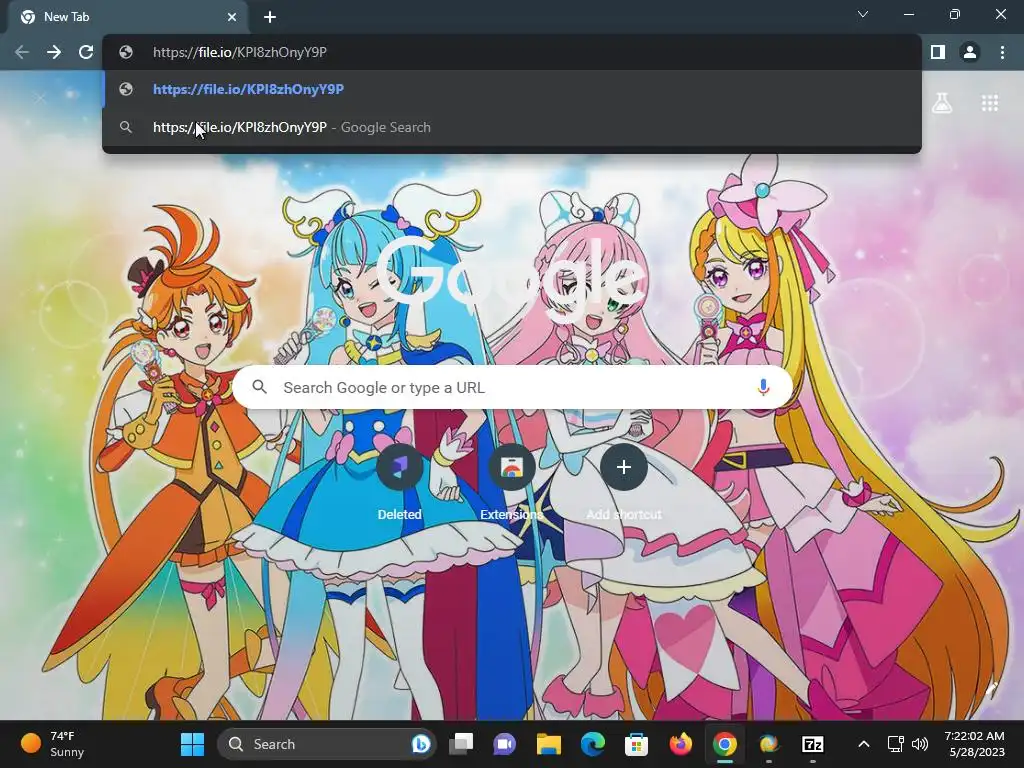Click the taskbar Search box

coord(327,744)
